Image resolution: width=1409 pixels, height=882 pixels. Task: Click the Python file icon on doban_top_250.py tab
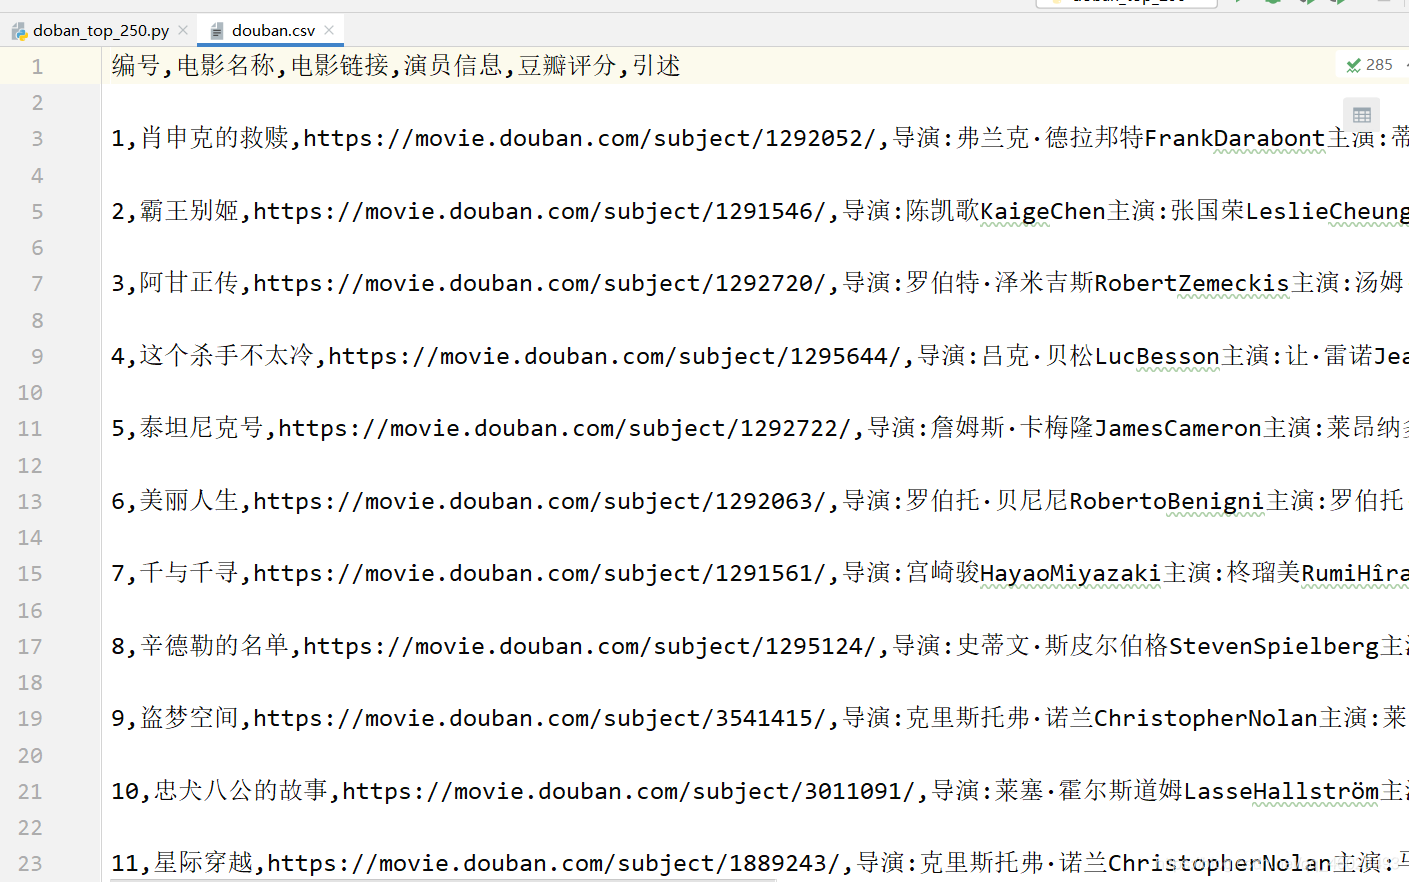tap(19, 31)
